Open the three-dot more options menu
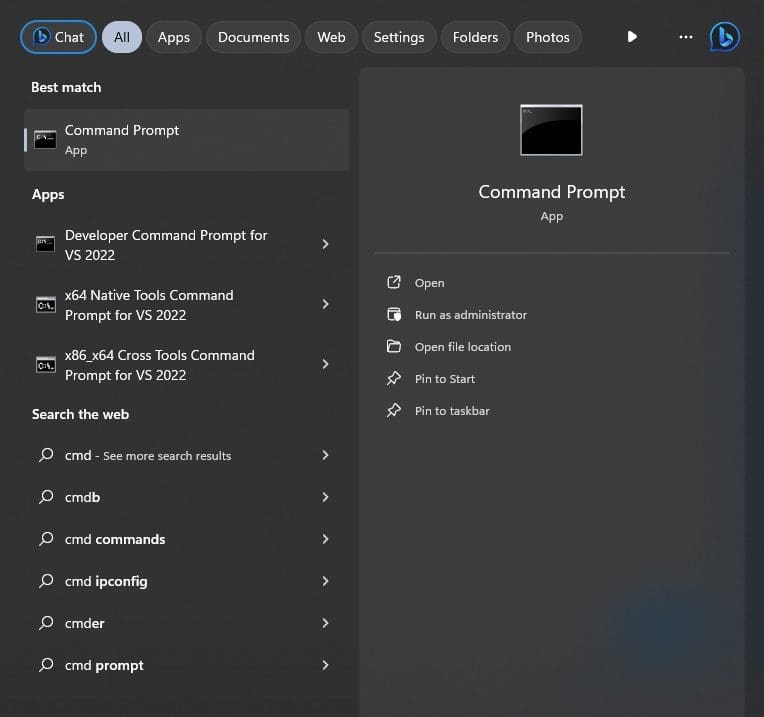Image resolution: width=764 pixels, height=717 pixels. (x=685, y=37)
